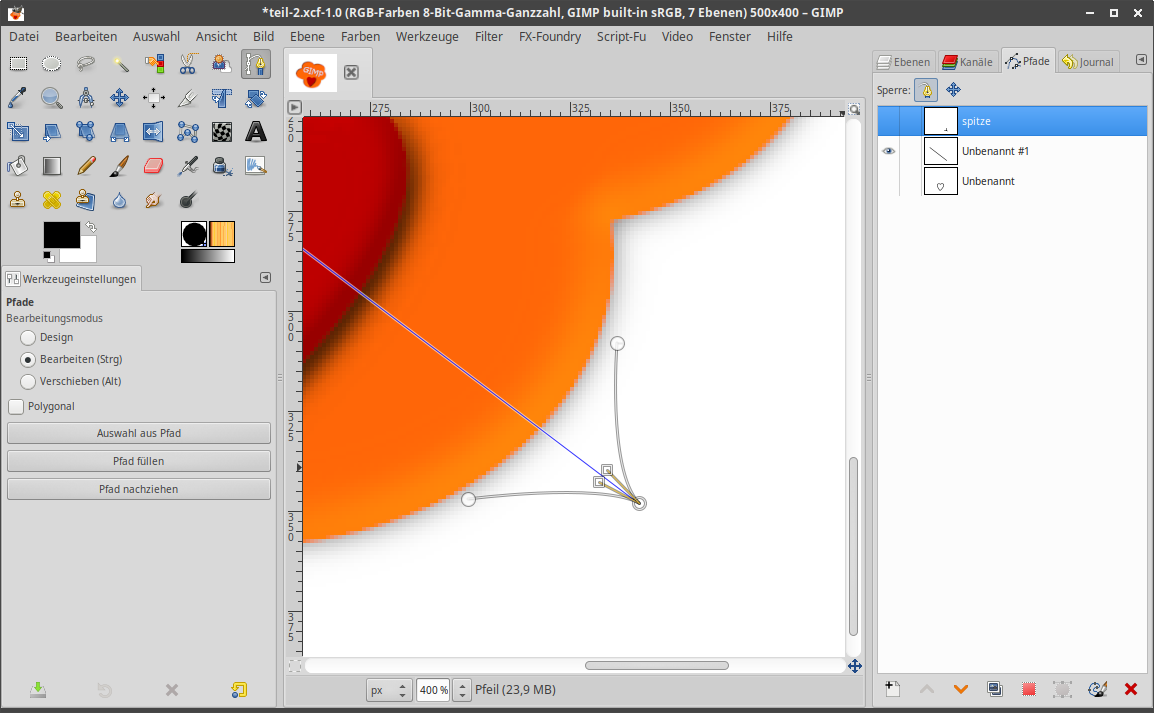The height and width of the screenshot is (713, 1154).
Task: Select the Bucket Fill tool
Action: click(18, 166)
